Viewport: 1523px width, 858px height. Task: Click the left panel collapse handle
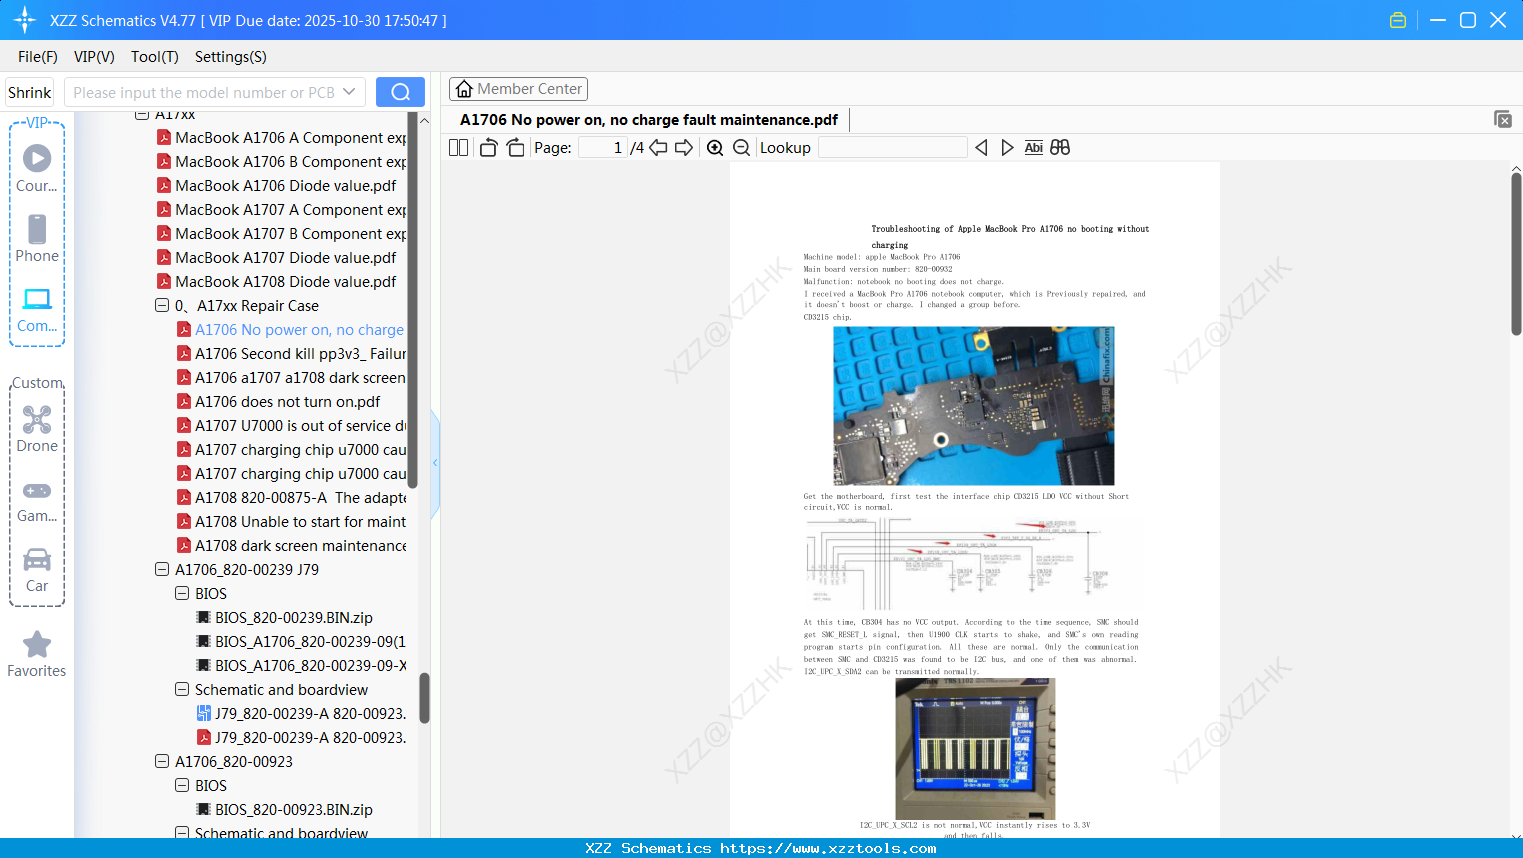435,463
